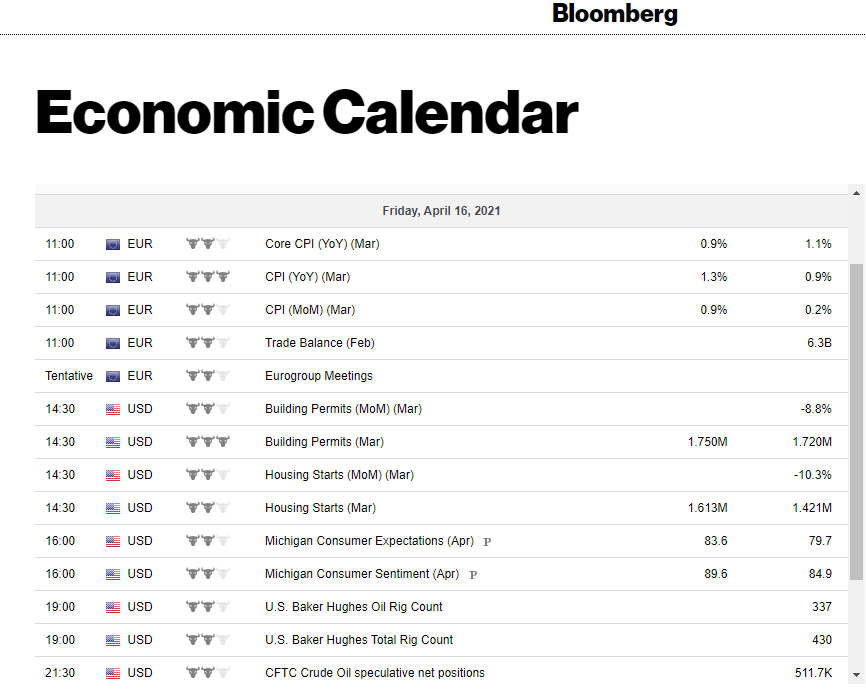The height and width of the screenshot is (696, 866).
Task: Open the Core CPI (YoY) (Mar) event
Action: (322, 244)
